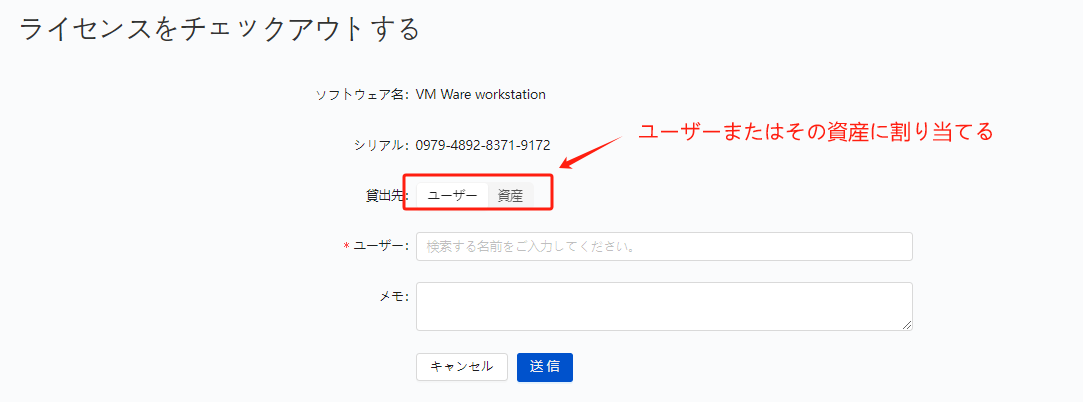Click inside the メモ text area

coord(664,306)
